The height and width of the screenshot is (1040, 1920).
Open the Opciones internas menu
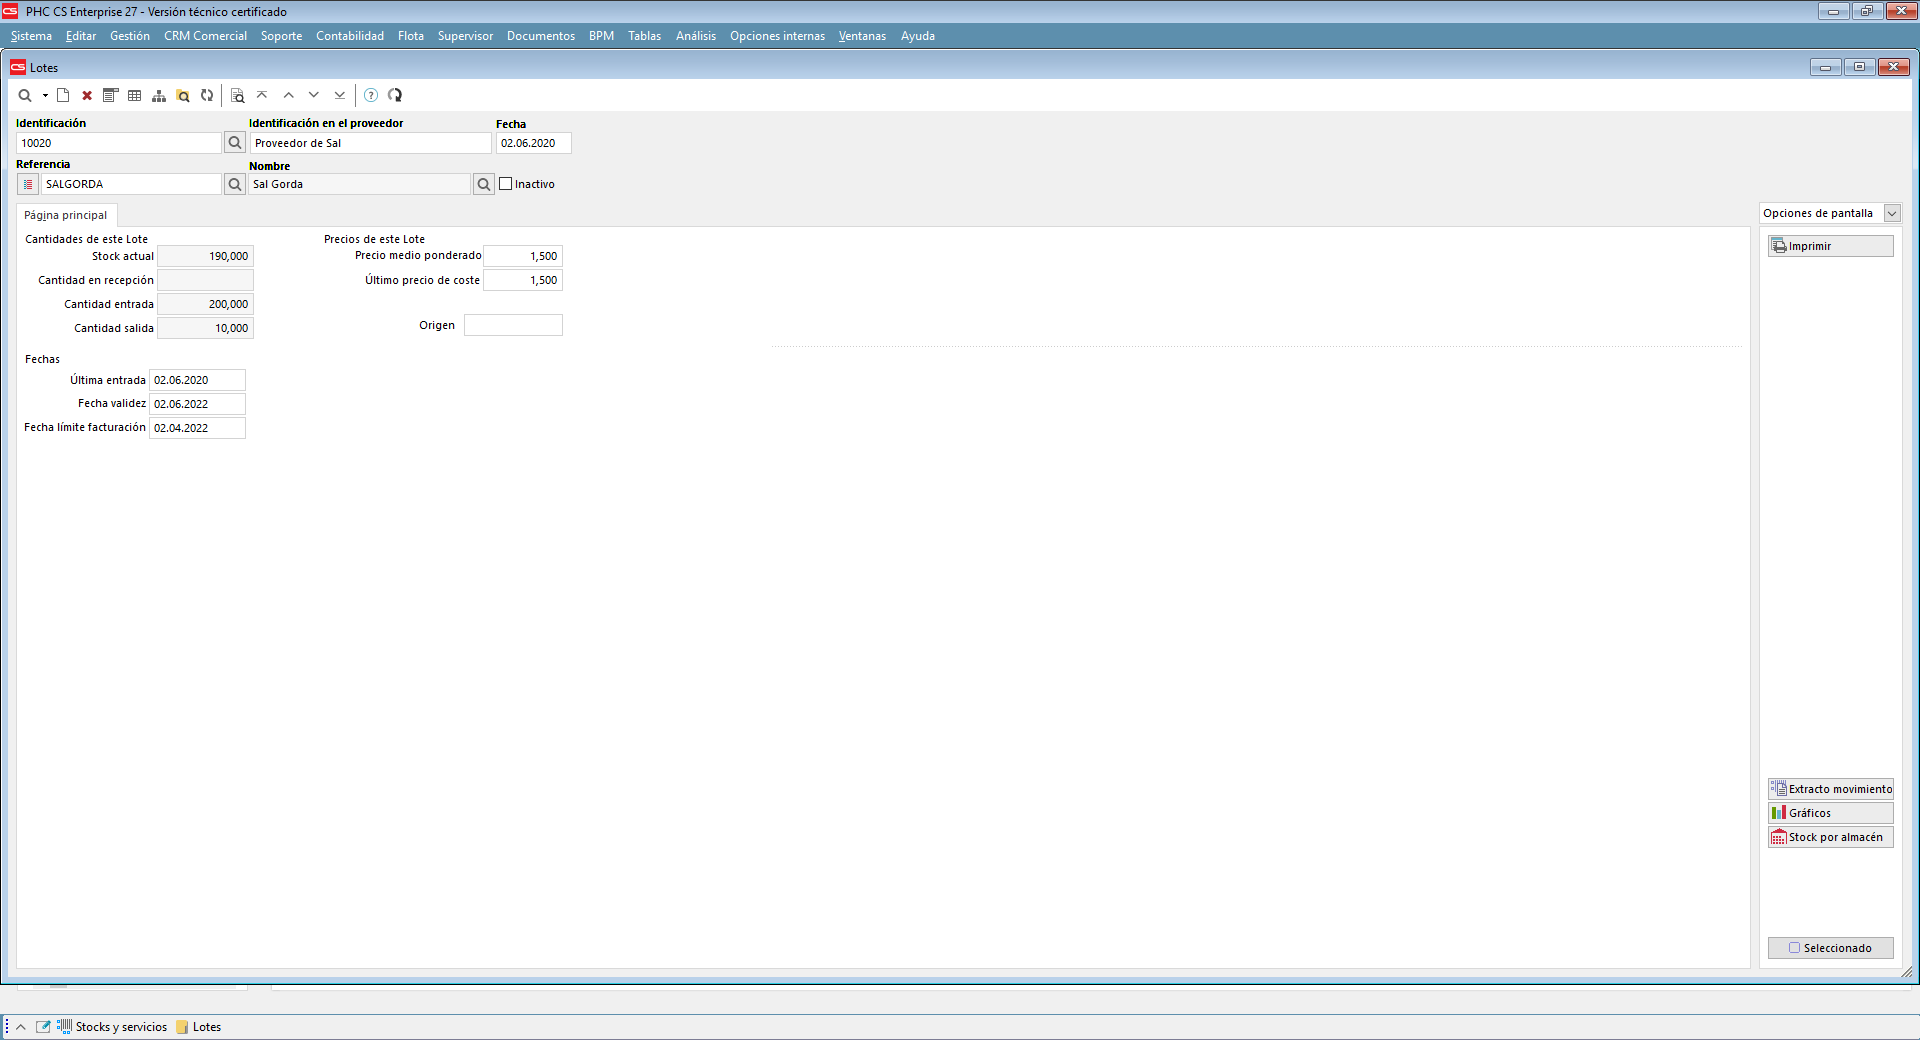(777, 36)
